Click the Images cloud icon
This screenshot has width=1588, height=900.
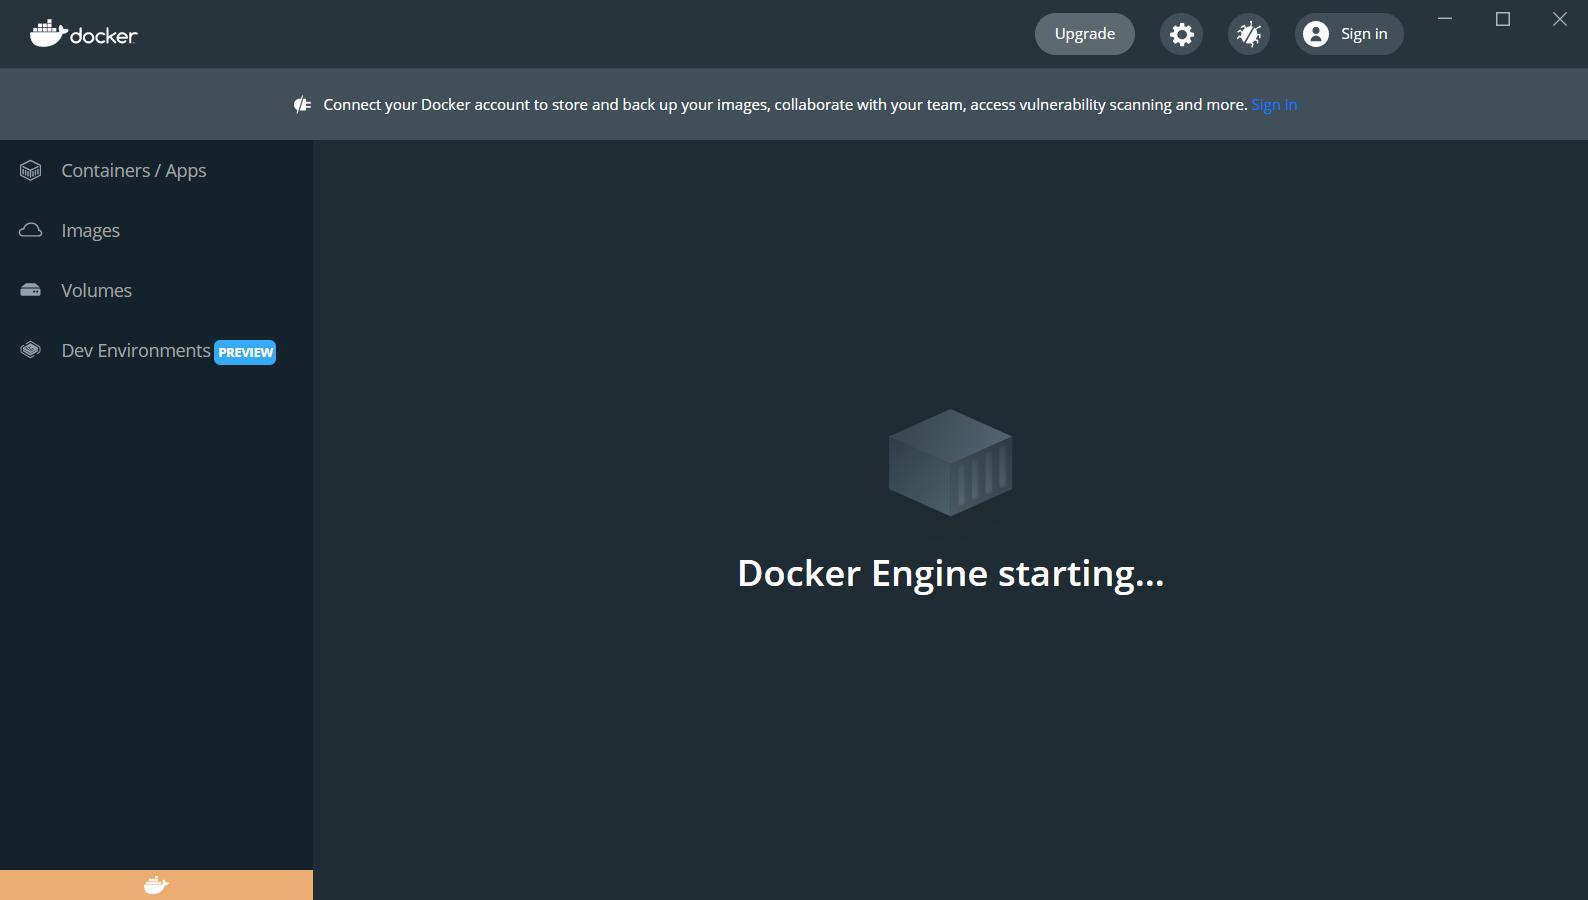click(x=31, y=230)
